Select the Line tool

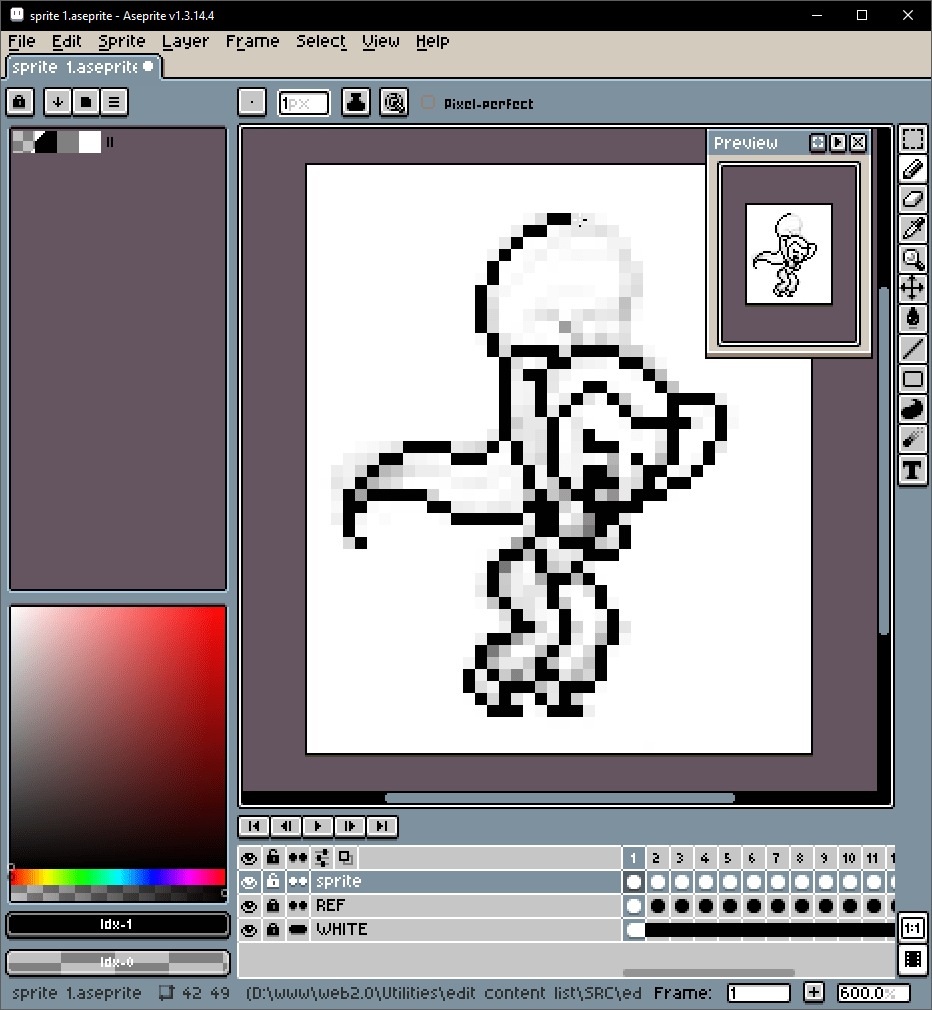[x=912, y=348]
